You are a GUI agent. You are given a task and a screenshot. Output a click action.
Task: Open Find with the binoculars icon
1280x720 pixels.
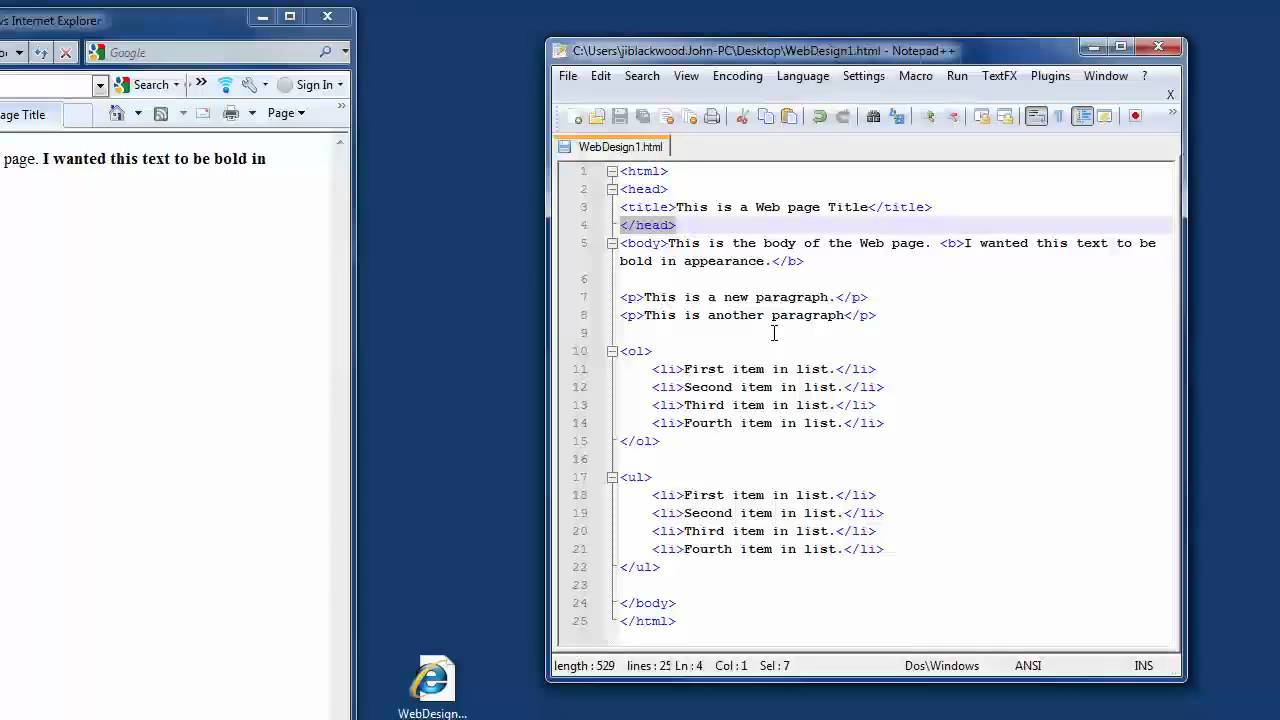point(873,116)
